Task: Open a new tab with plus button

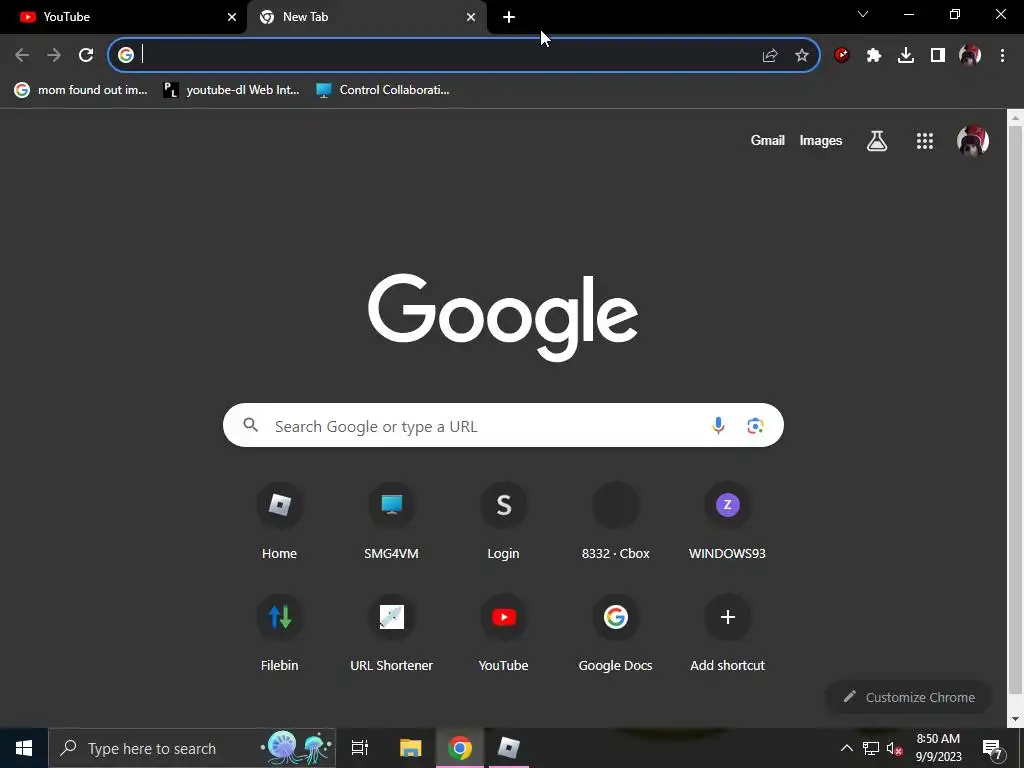Action: point(509,17)
